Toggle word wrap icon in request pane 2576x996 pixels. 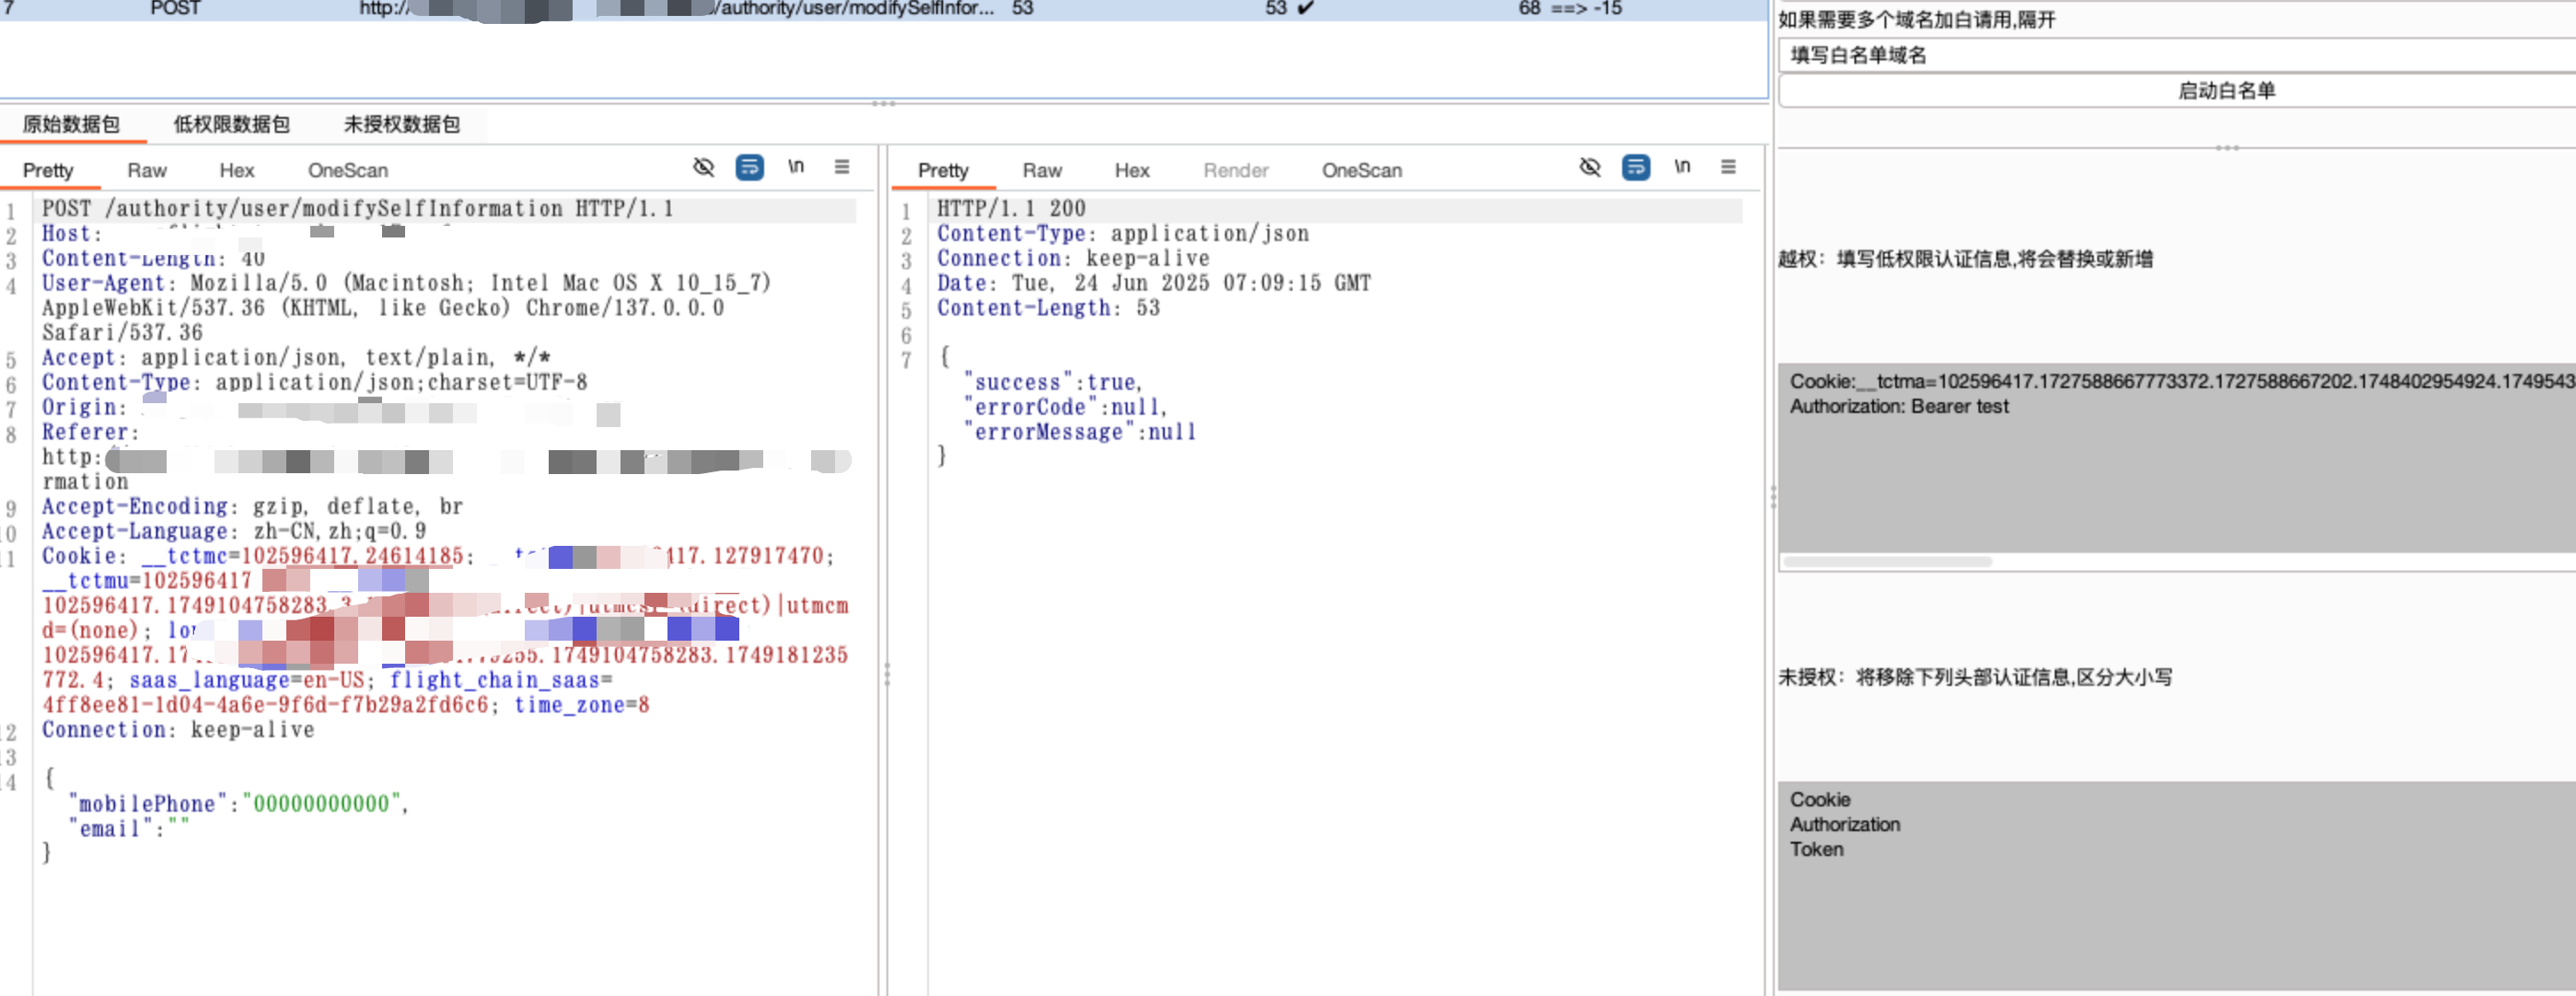(x=749, y=167)
